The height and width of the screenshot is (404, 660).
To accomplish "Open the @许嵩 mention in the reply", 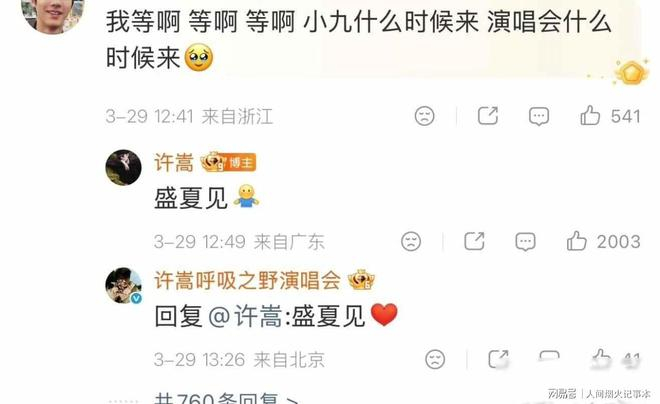I will click(x=245, y=316).
